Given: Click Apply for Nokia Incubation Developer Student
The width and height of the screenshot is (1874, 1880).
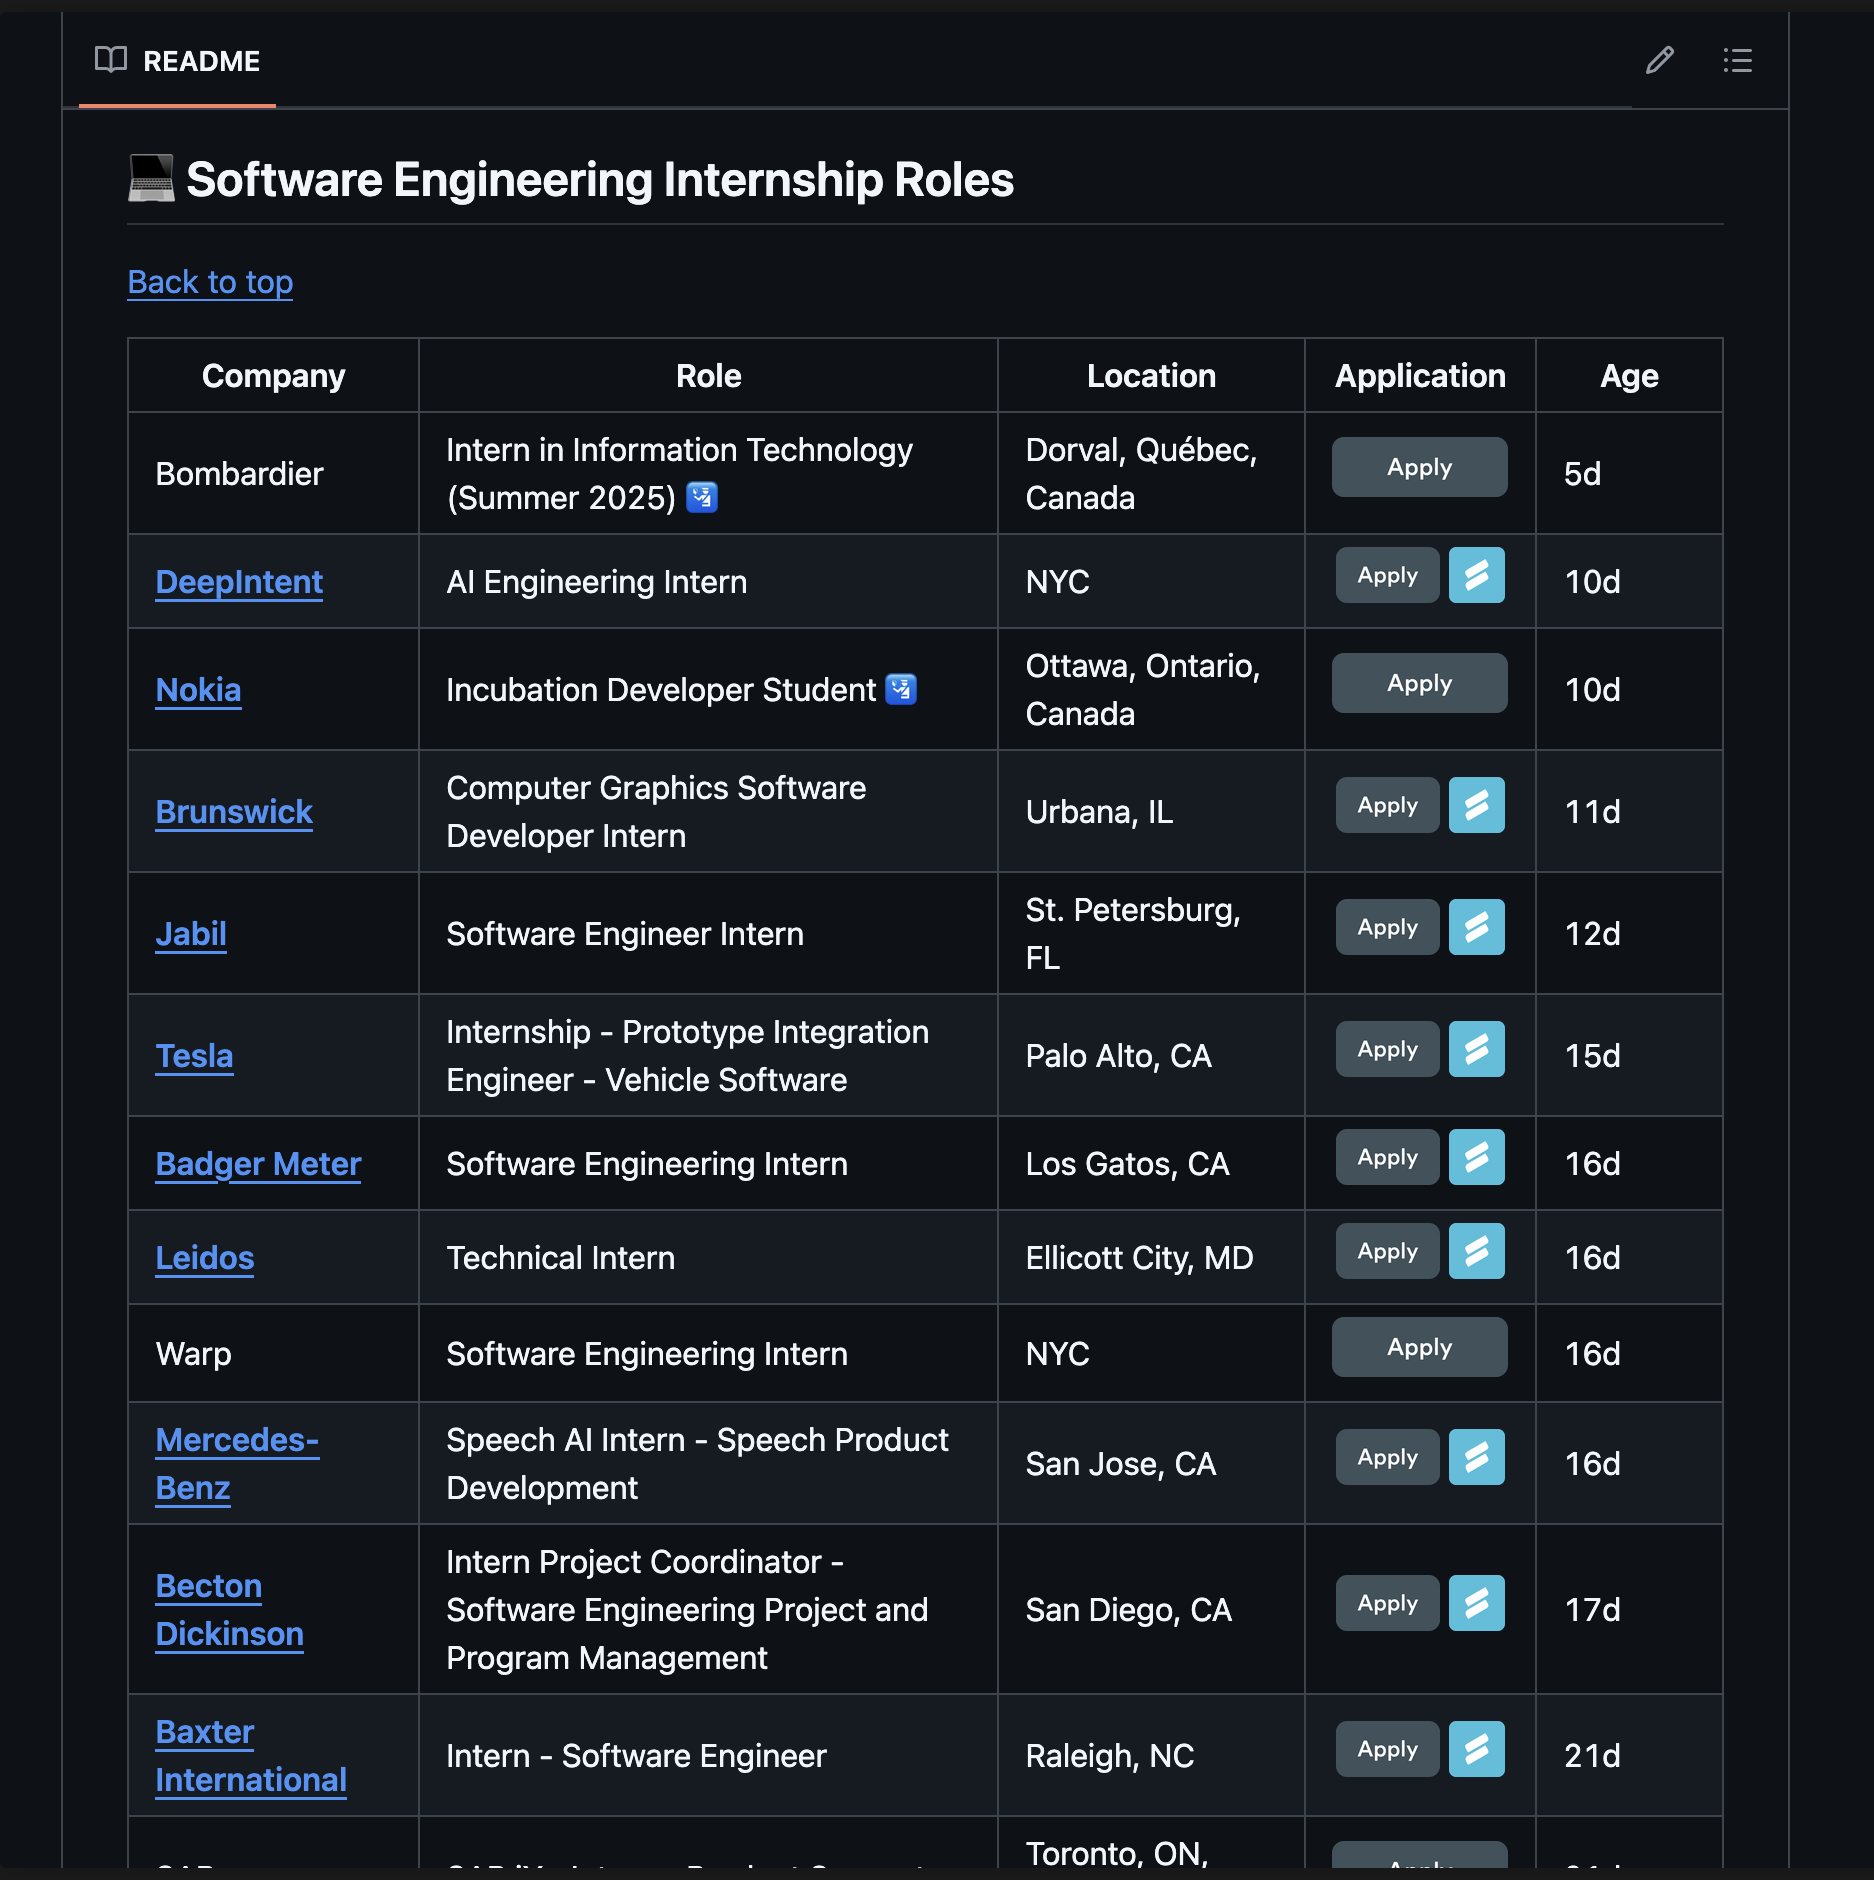Looking at the screenshot, I should pyautogui.click(x=1419, y=683).
